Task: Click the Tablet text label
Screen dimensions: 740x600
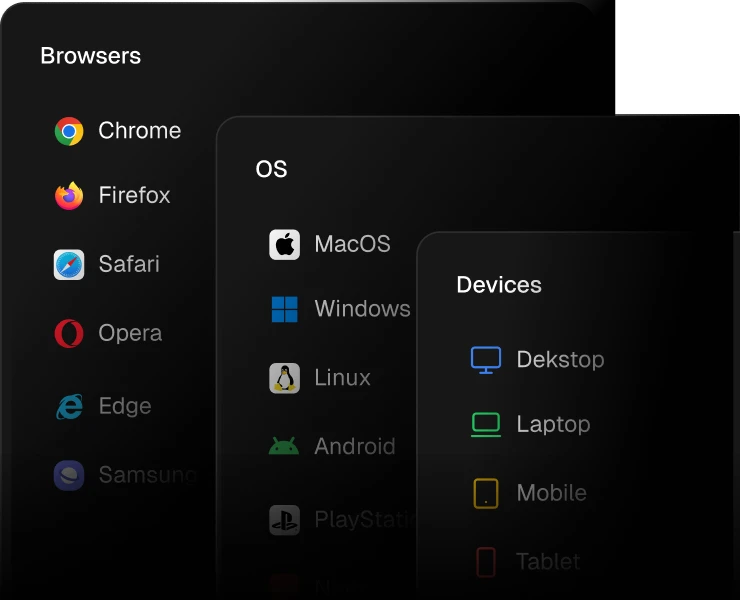Action: click(548, 562)
